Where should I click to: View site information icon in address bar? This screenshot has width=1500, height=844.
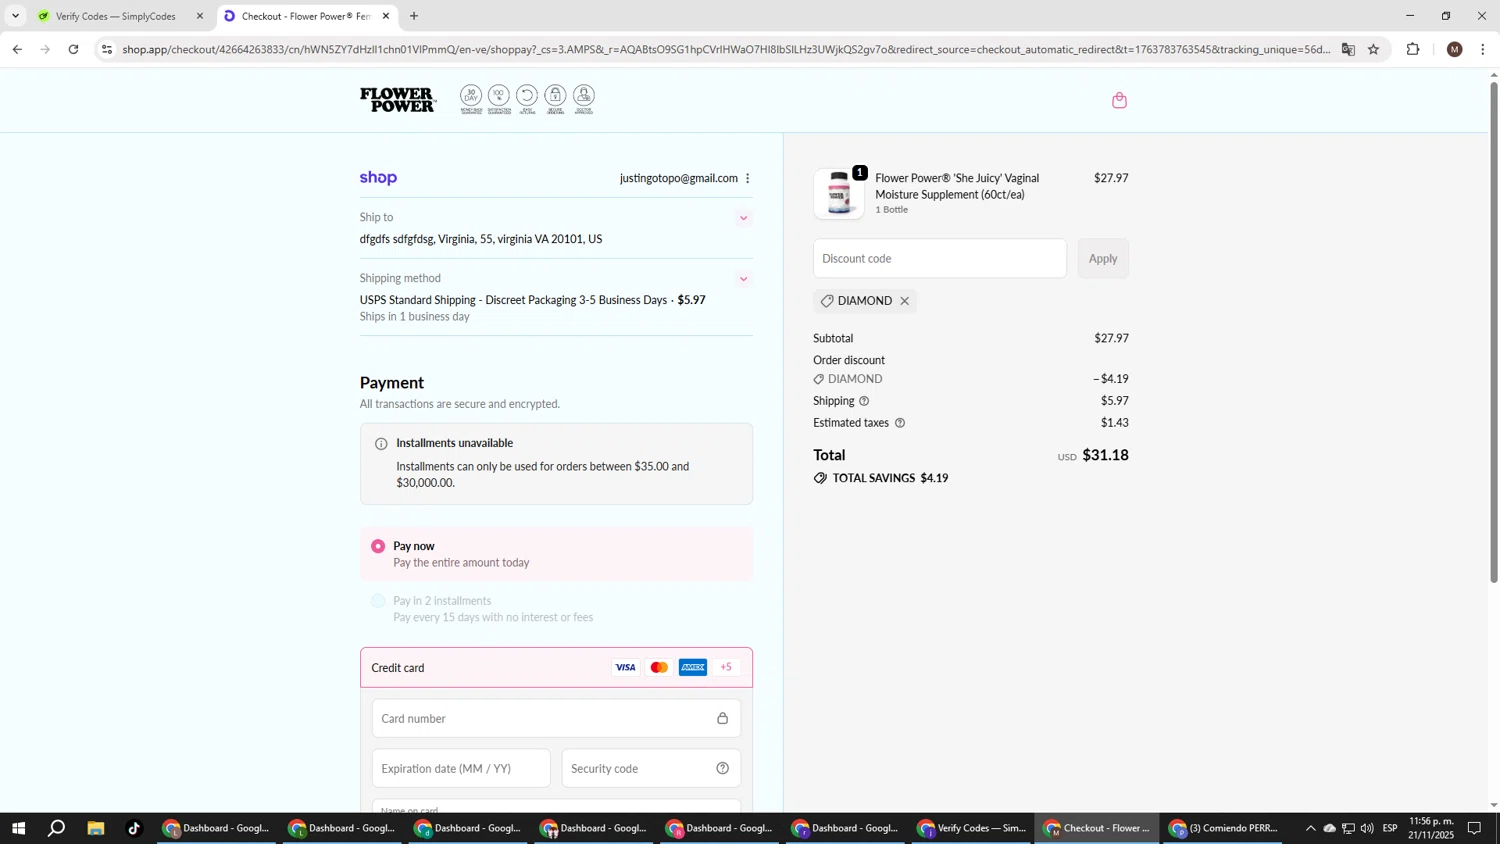(107, 49)
